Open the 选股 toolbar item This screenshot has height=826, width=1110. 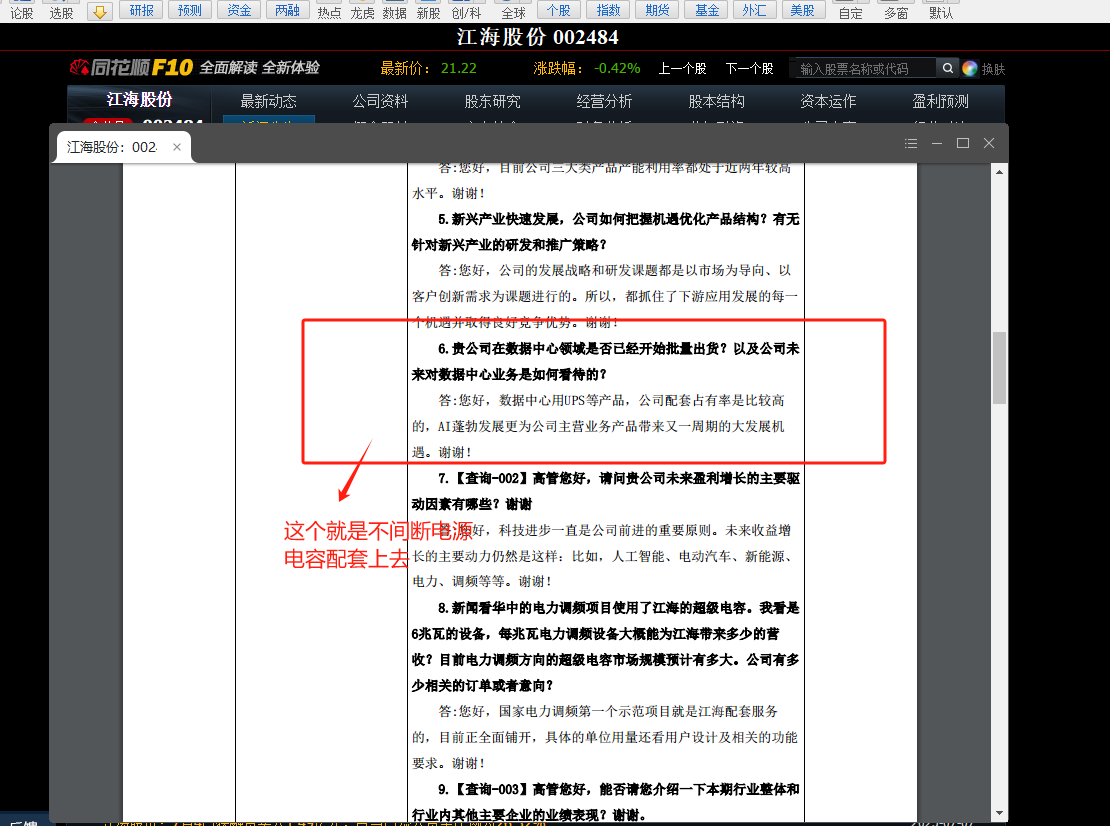coord(62,12)
